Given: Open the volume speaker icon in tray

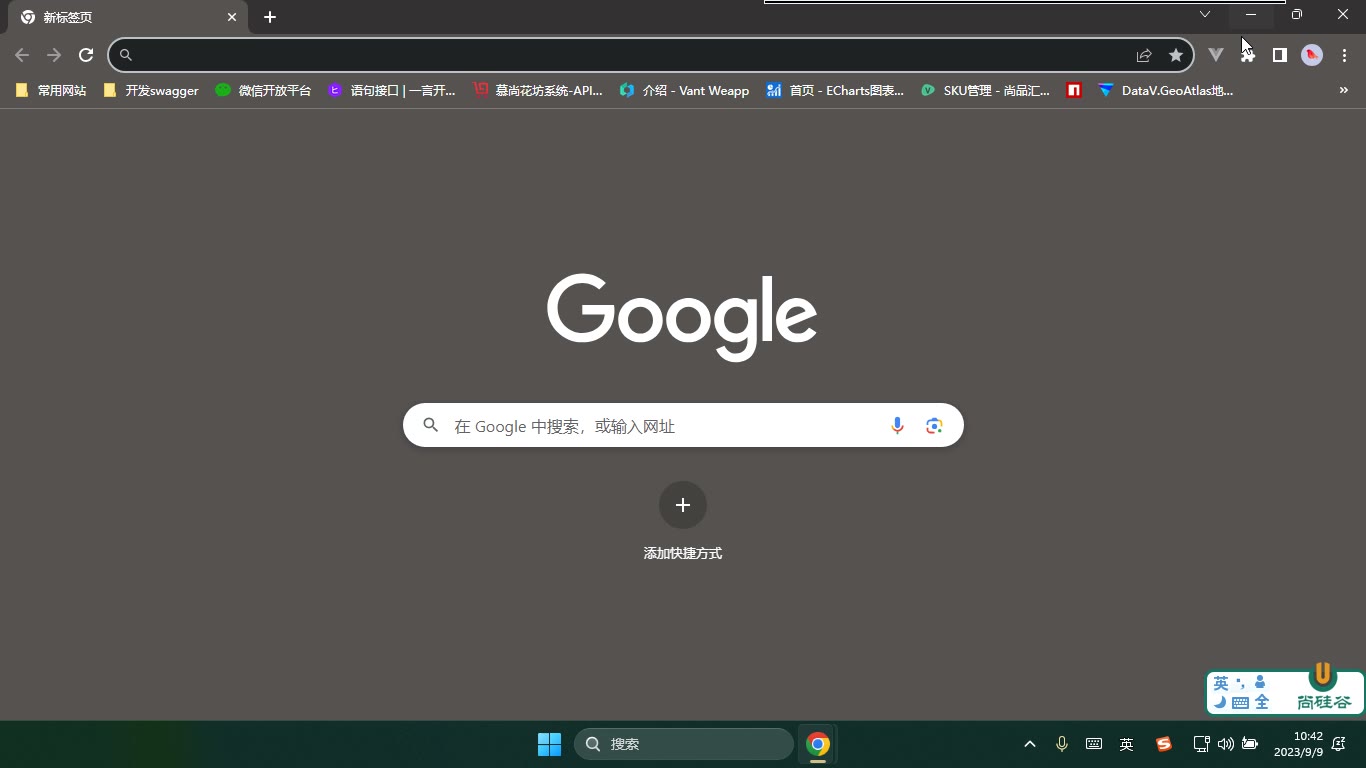Looking at the screenshot, I should [1225, 744].
